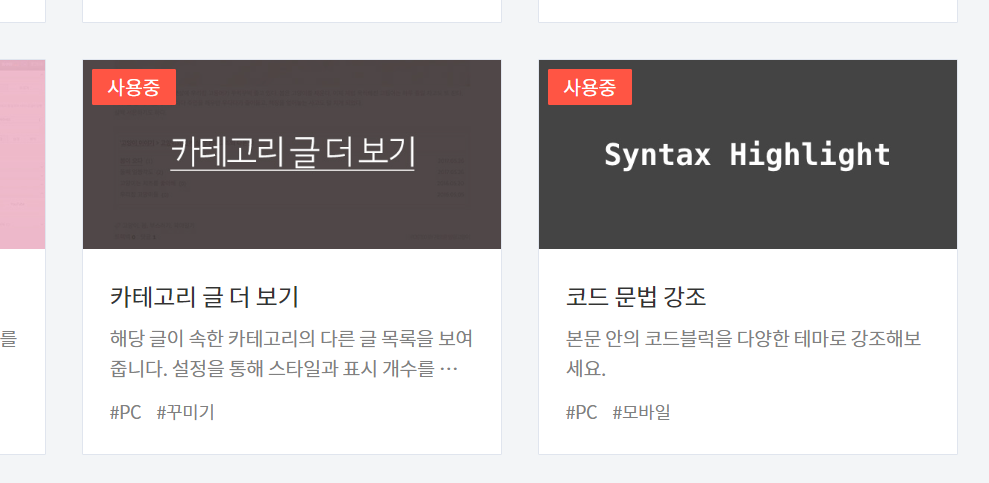This screenshot has width=989, height=483.
Task: Click the #PC tag under 코드 문법 강조
Action: coord(582,413)
